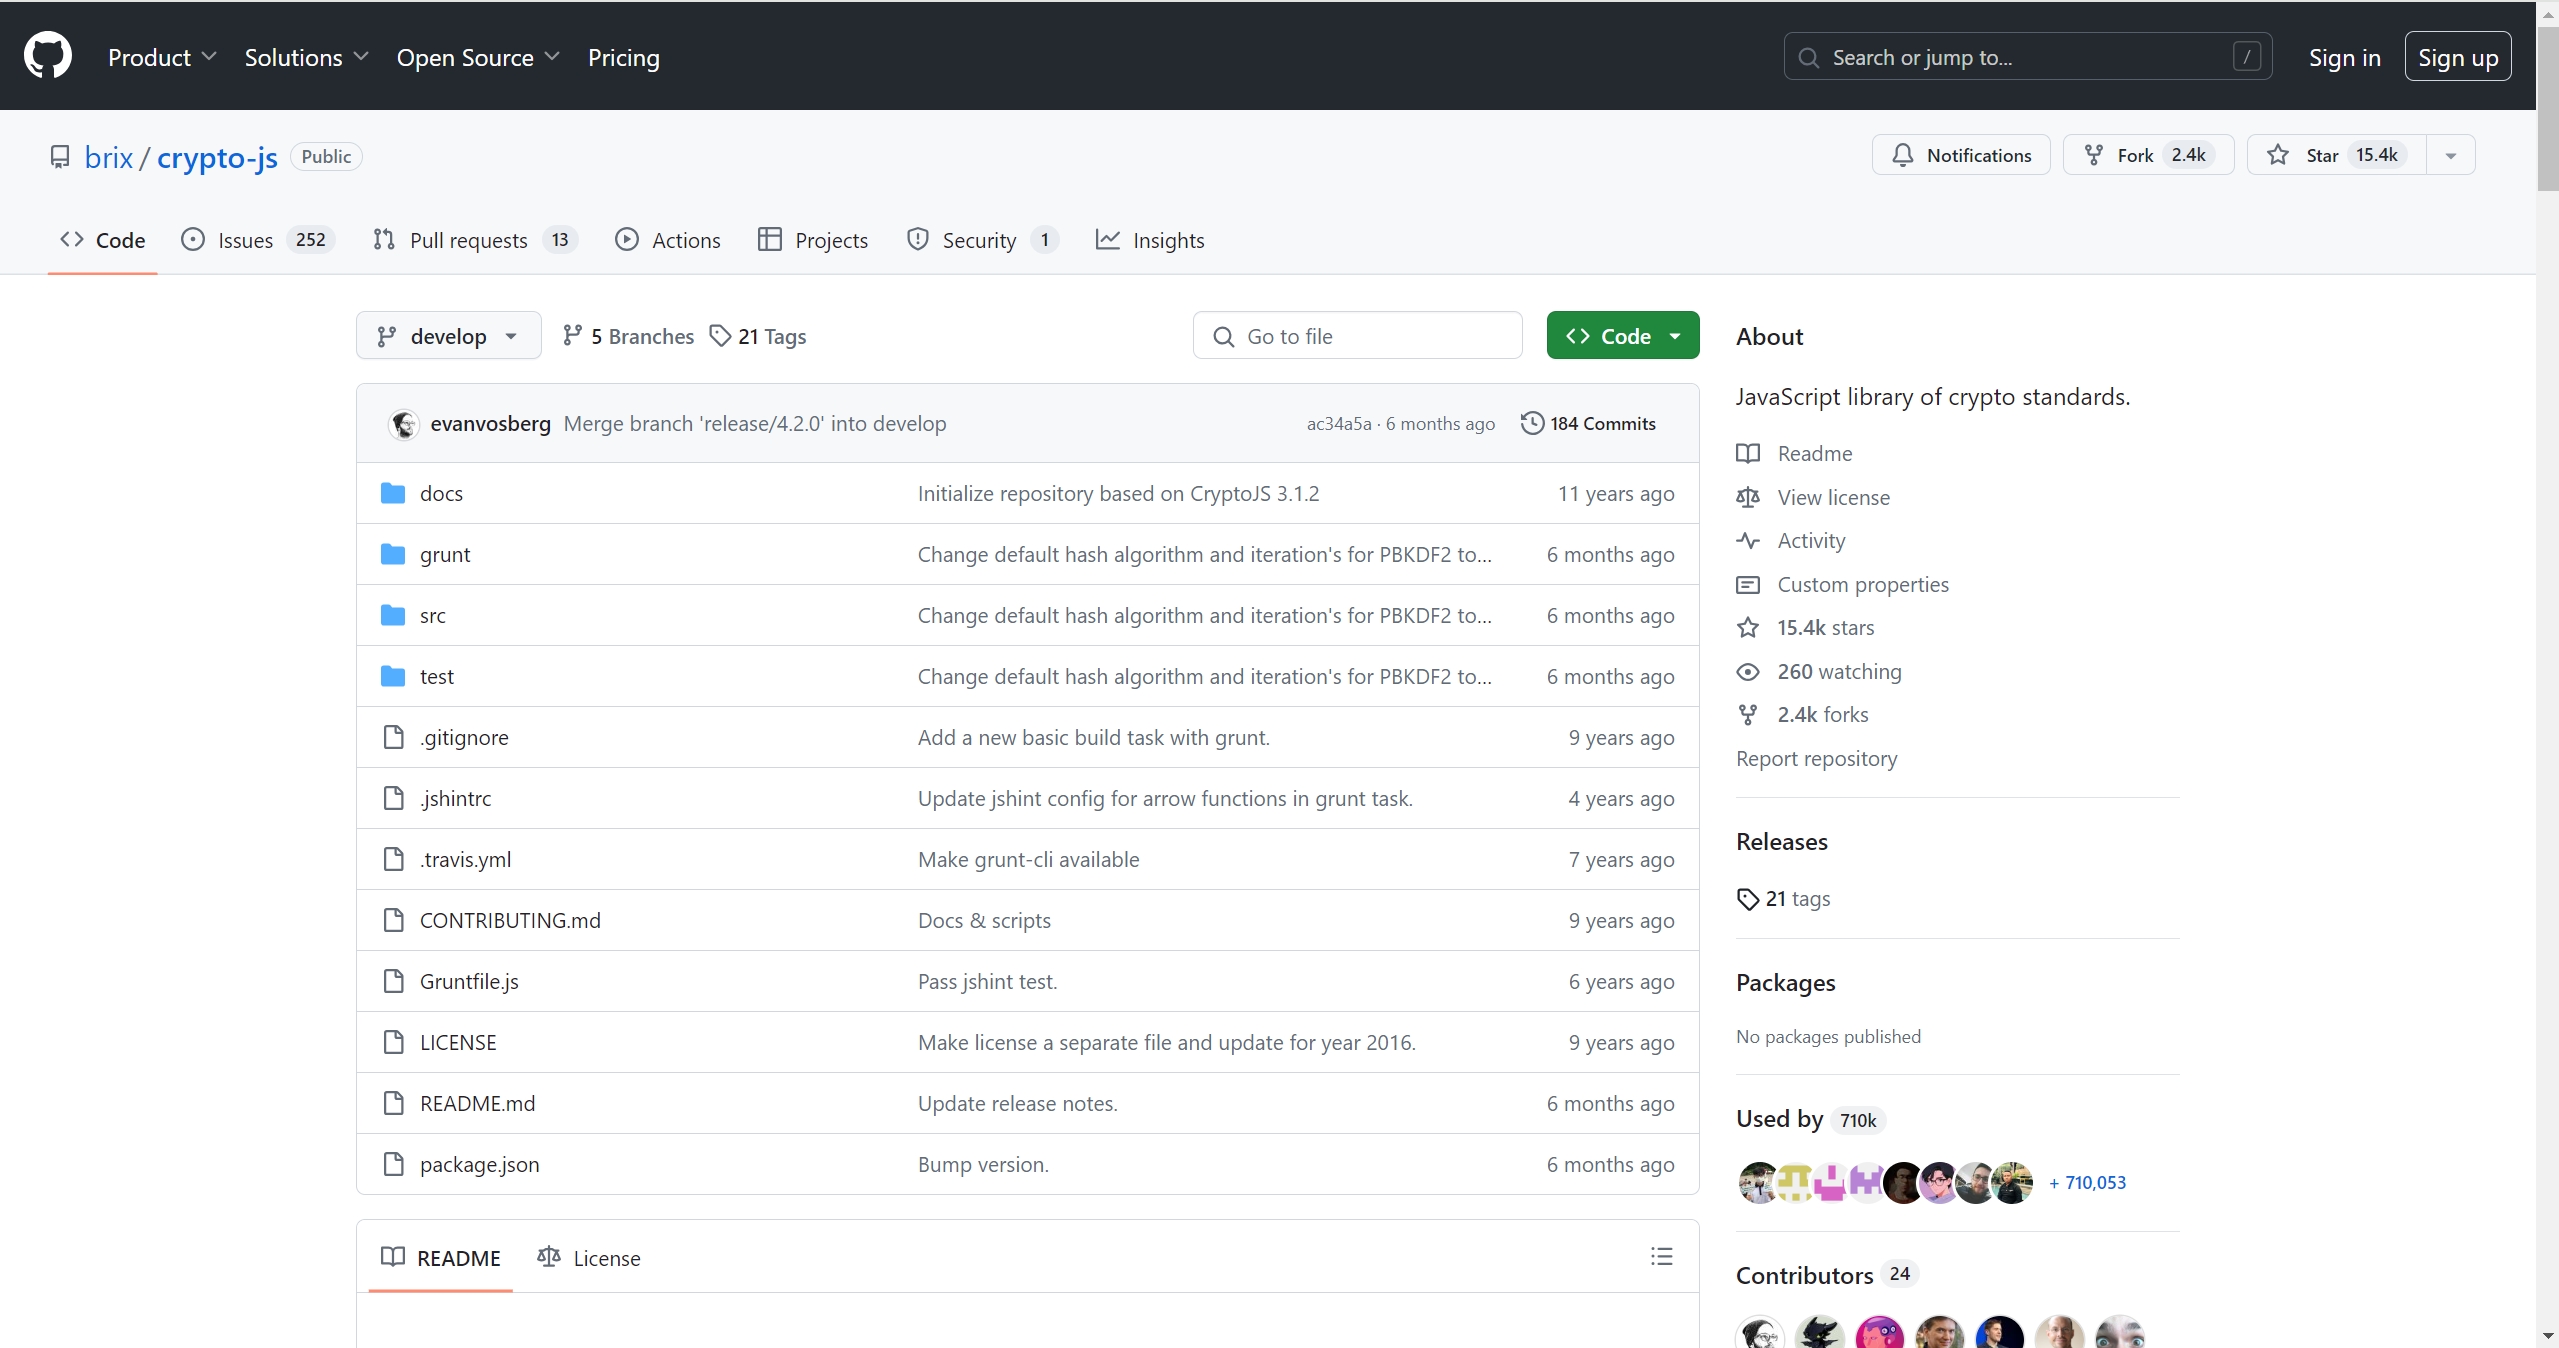Open the Gruntfile.js file link
The height and width of the screenshot is (1348, 2559).
pos(469,981)
